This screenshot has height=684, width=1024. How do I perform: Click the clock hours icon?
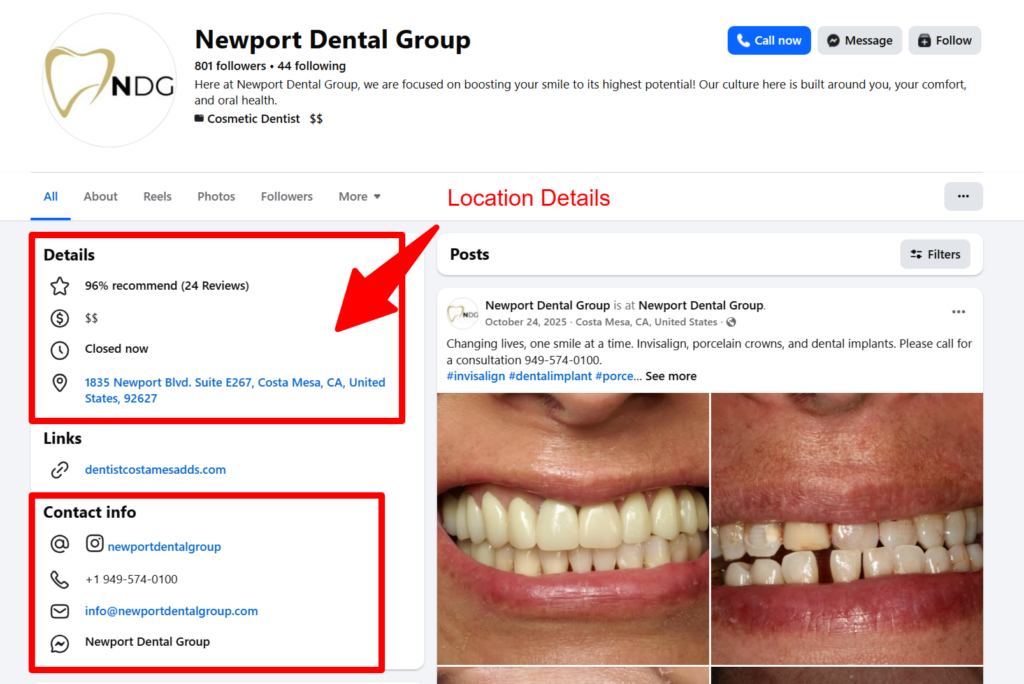click(59, 350)
